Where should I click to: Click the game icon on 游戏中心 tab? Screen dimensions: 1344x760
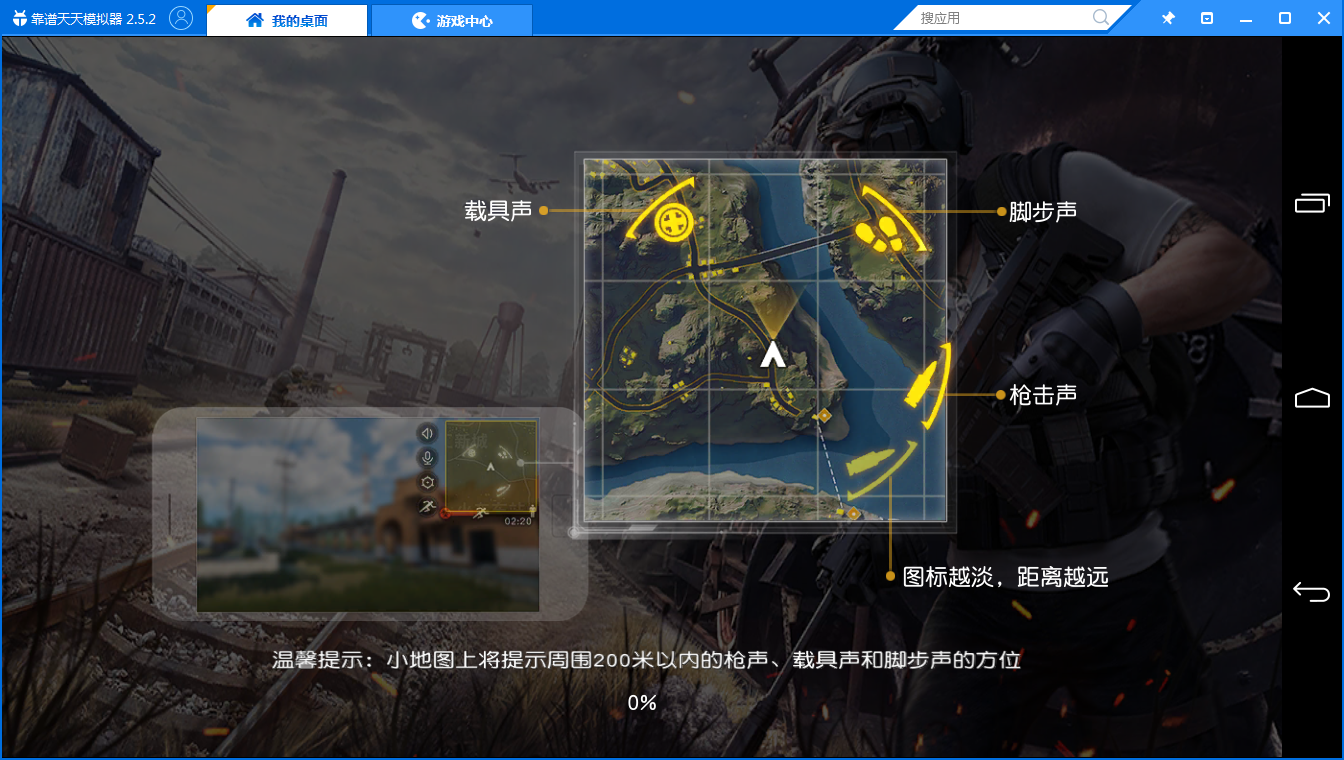[x=420, y=20]
